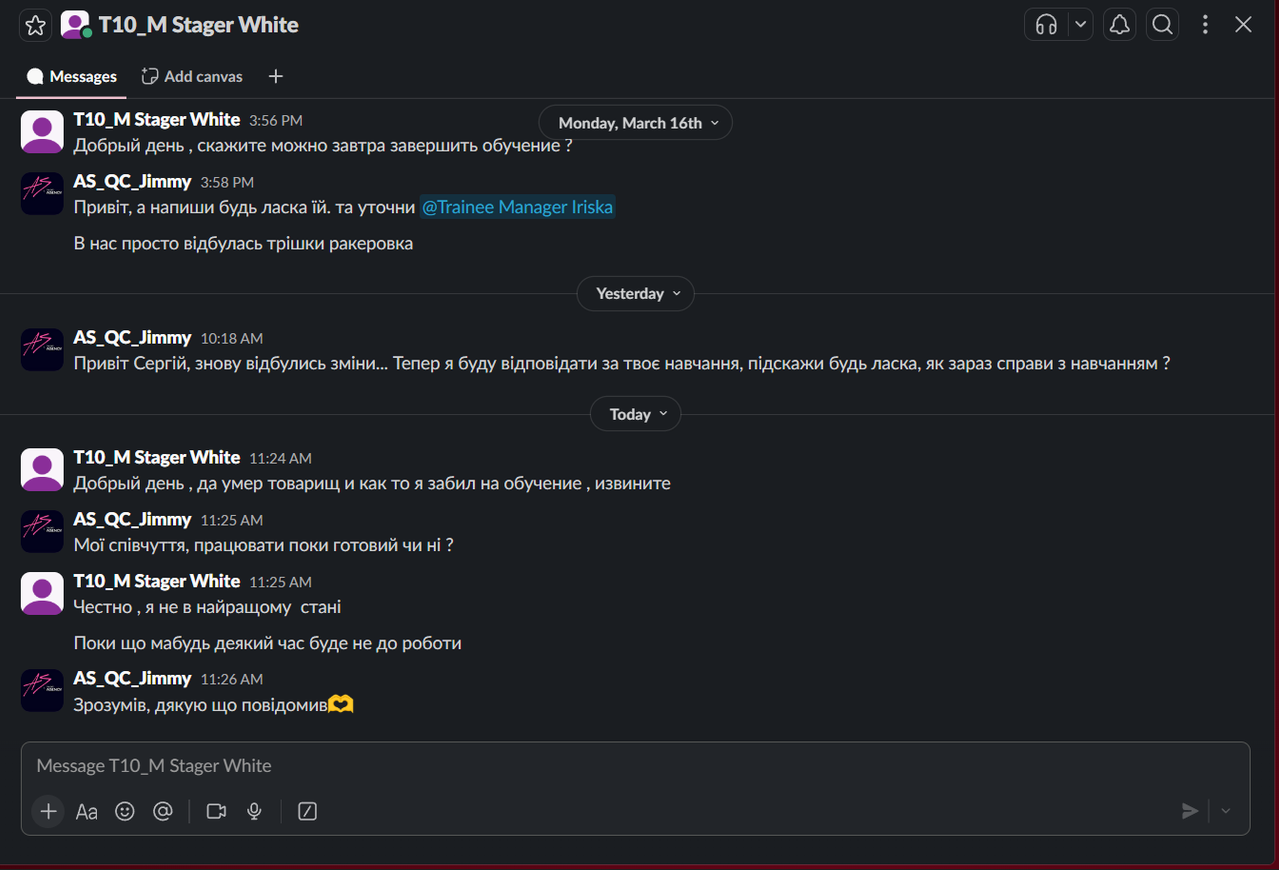Click the message 'Мої співчуття, працювати поки готовий чи ні ?'
The image size is (1279, 870).
[x=264, y=545]
